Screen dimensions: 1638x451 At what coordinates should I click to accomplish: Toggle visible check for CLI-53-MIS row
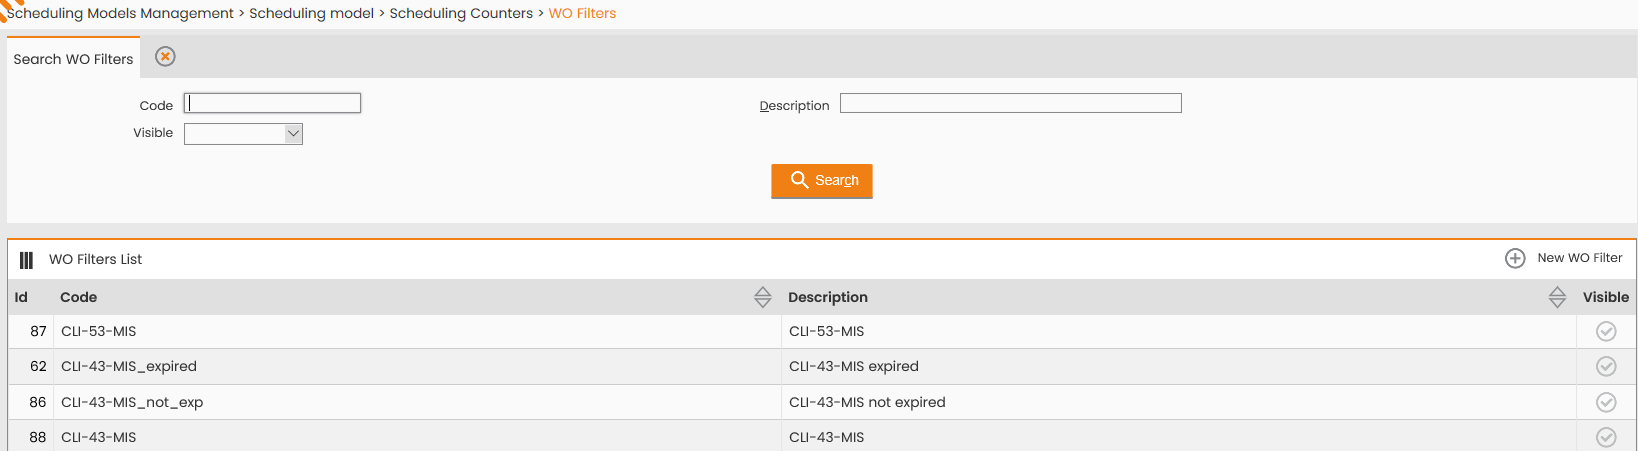(x=1606, y=331)
